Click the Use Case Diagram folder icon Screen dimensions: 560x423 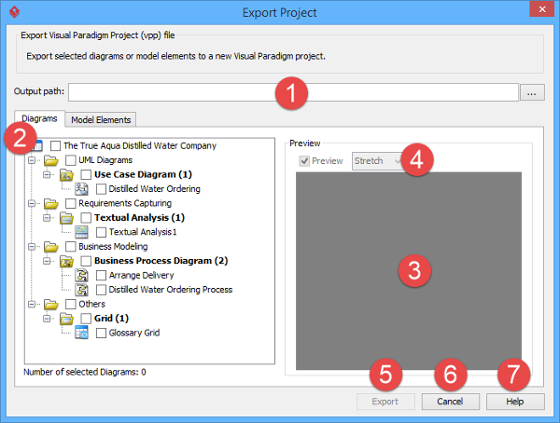coord(67,175)
